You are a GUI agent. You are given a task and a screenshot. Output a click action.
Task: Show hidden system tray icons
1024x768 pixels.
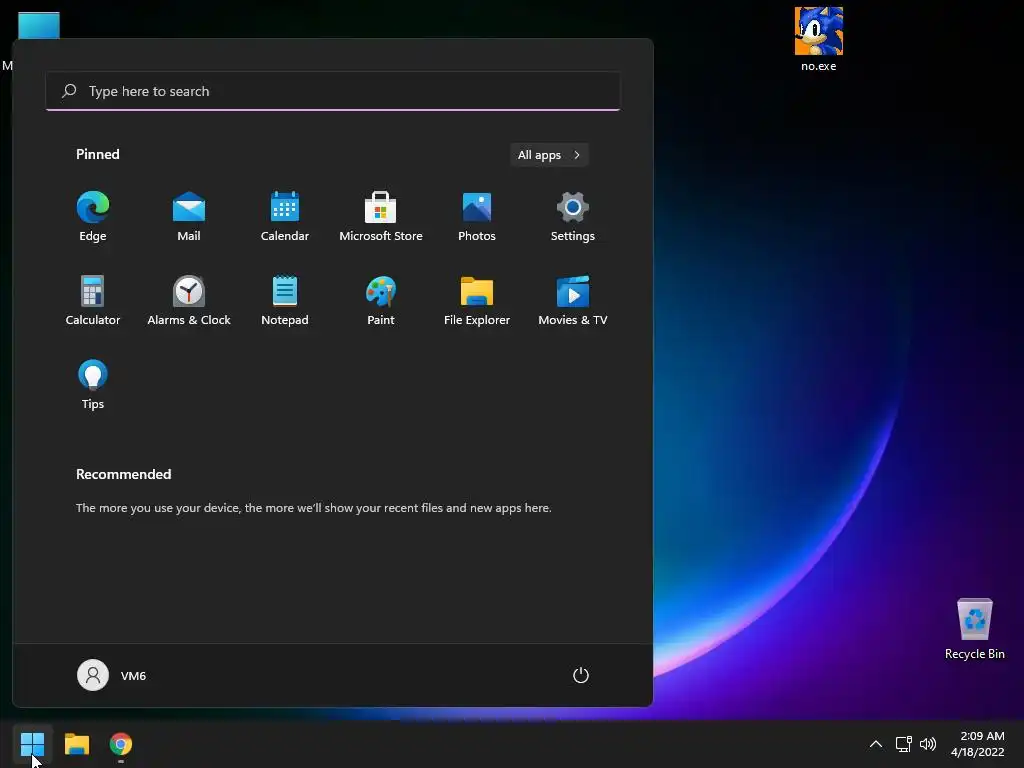(876, 744)
